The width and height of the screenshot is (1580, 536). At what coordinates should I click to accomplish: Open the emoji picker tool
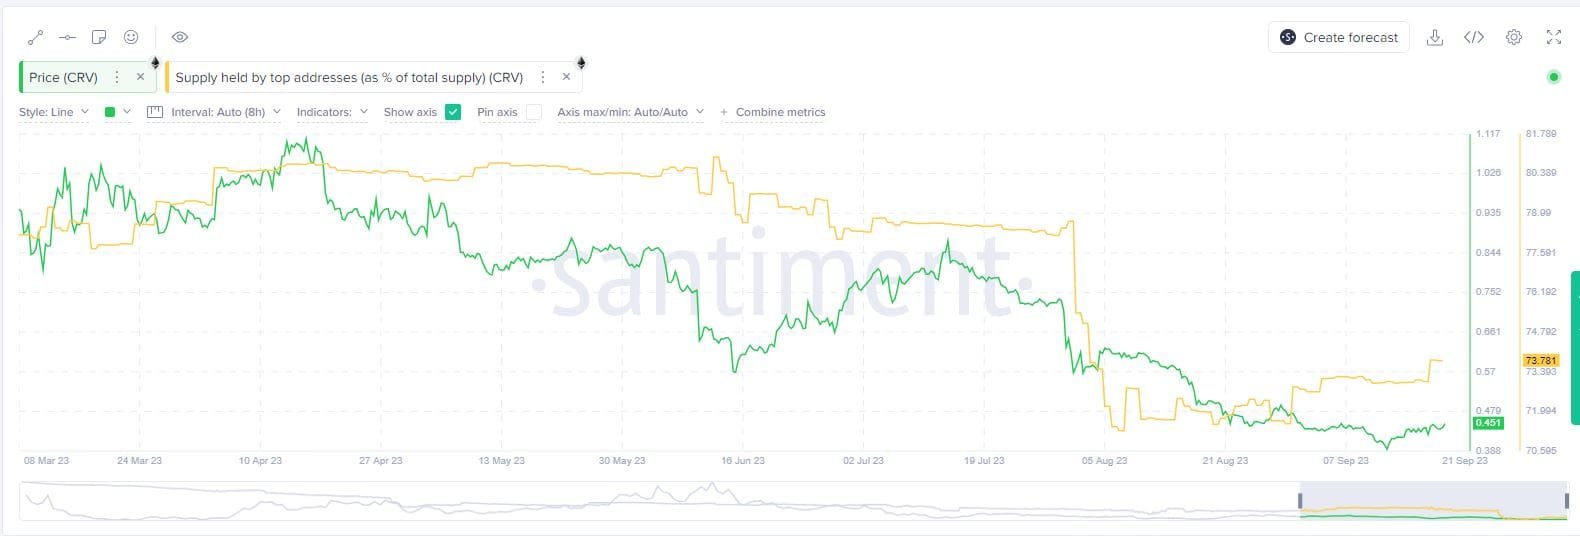pyautogui.click(x=131, y=37)
